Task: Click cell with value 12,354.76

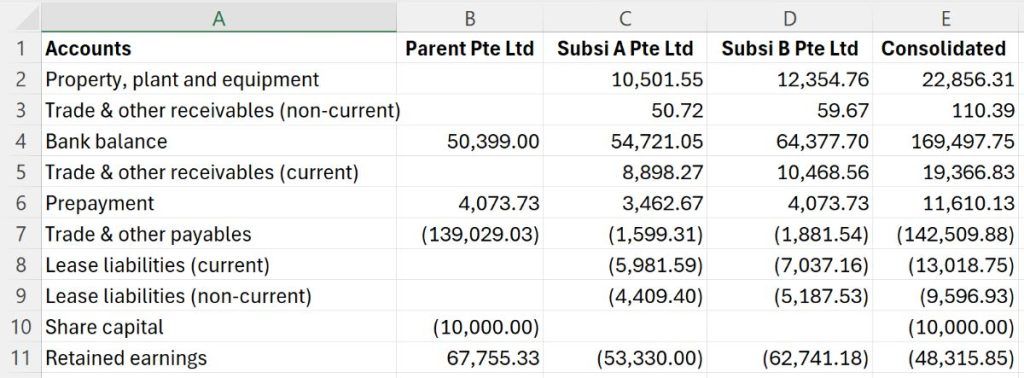Action: [x=790, y=79]
